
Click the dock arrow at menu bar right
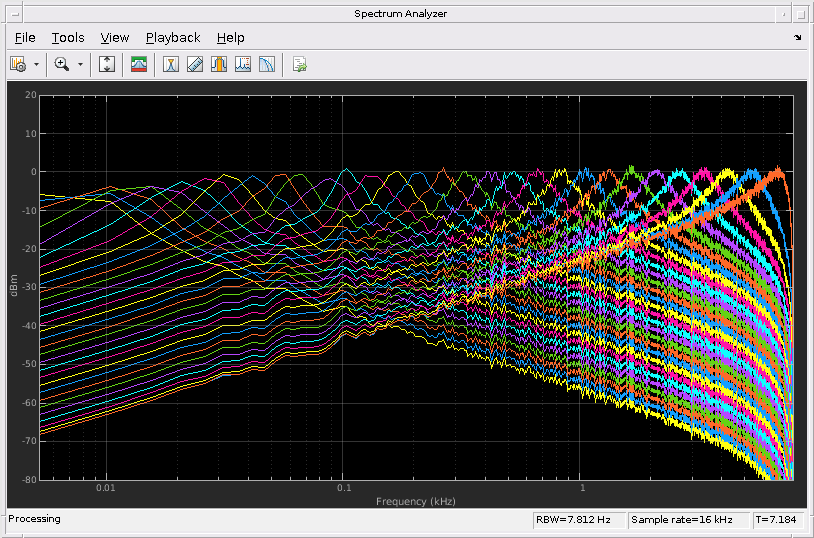click(797, 37)
